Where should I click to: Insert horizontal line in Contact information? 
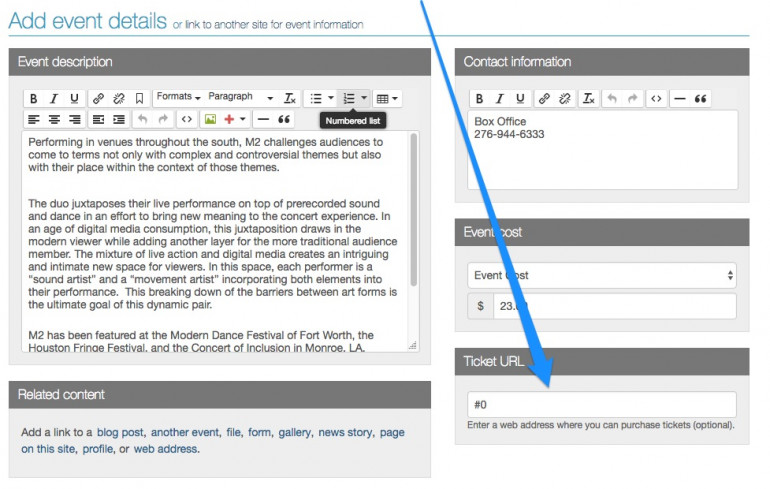(x=680, y=99)
